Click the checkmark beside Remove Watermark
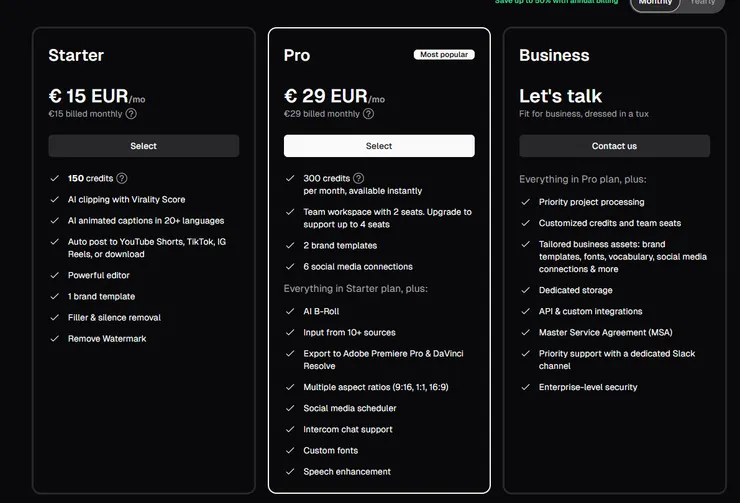The image size is (740, 503). pyautogui.click(x=54, y=339)
